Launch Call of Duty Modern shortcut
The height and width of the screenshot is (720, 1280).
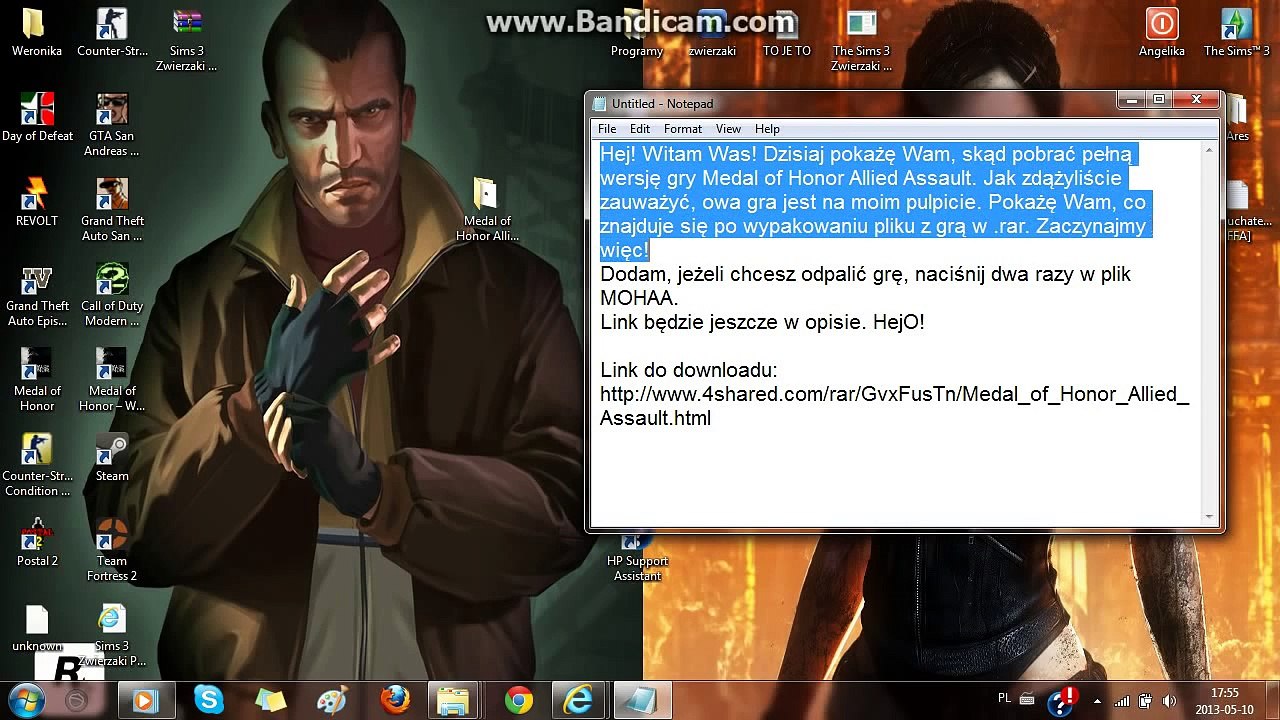tap(112, 295)
